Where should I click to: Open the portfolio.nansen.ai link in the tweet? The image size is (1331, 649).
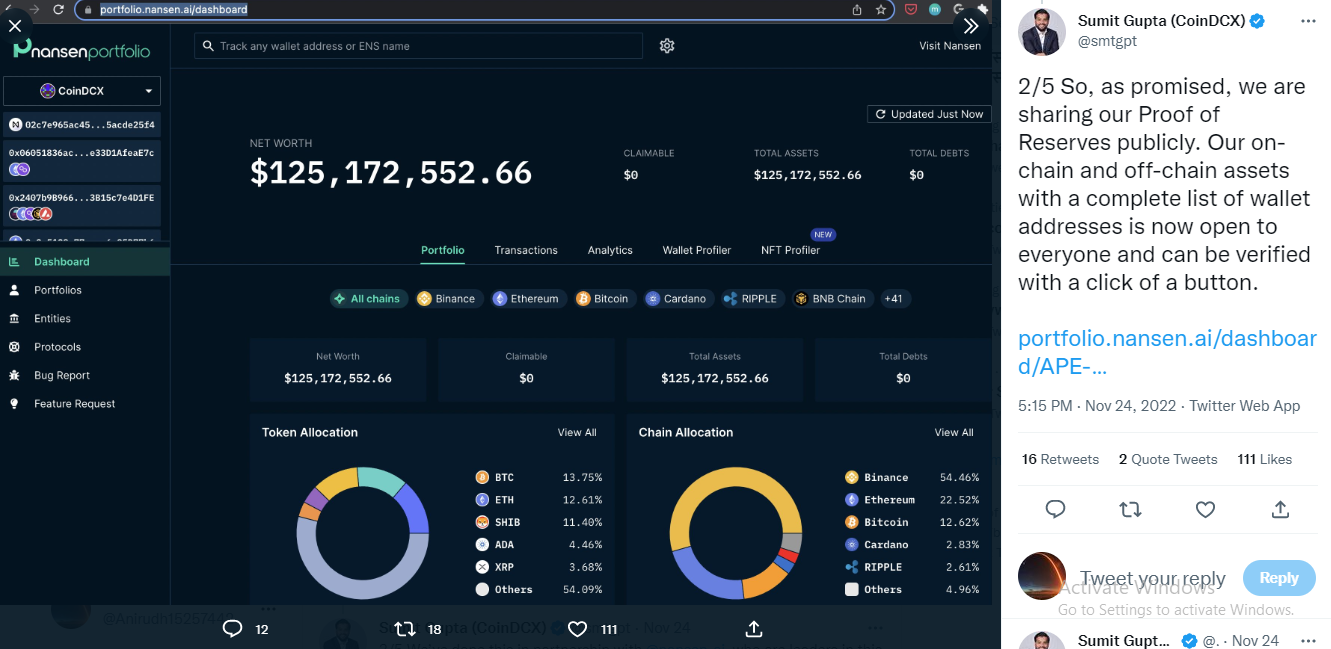pos(1167,352)
